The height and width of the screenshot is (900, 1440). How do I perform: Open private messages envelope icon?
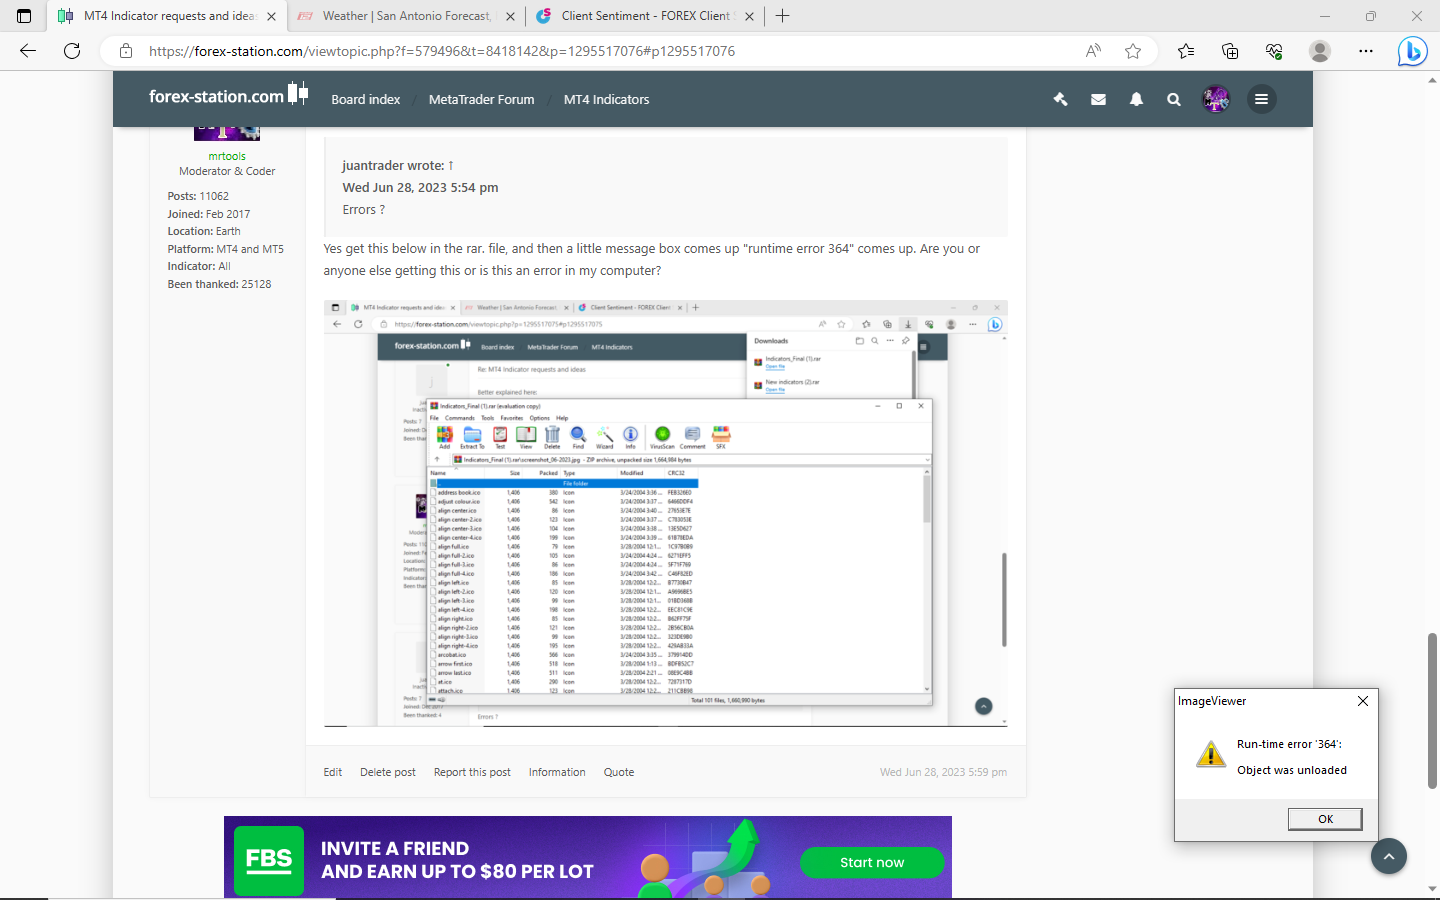1098,99
